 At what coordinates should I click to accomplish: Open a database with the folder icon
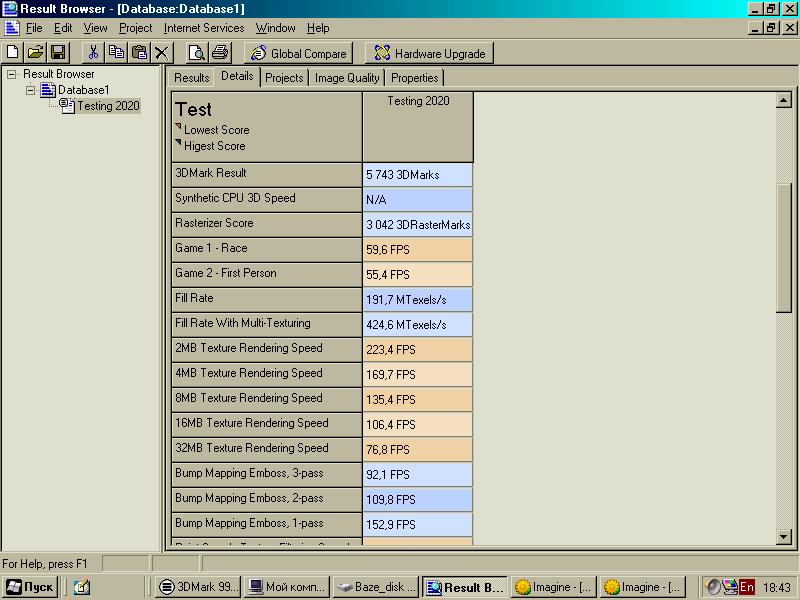35,53
